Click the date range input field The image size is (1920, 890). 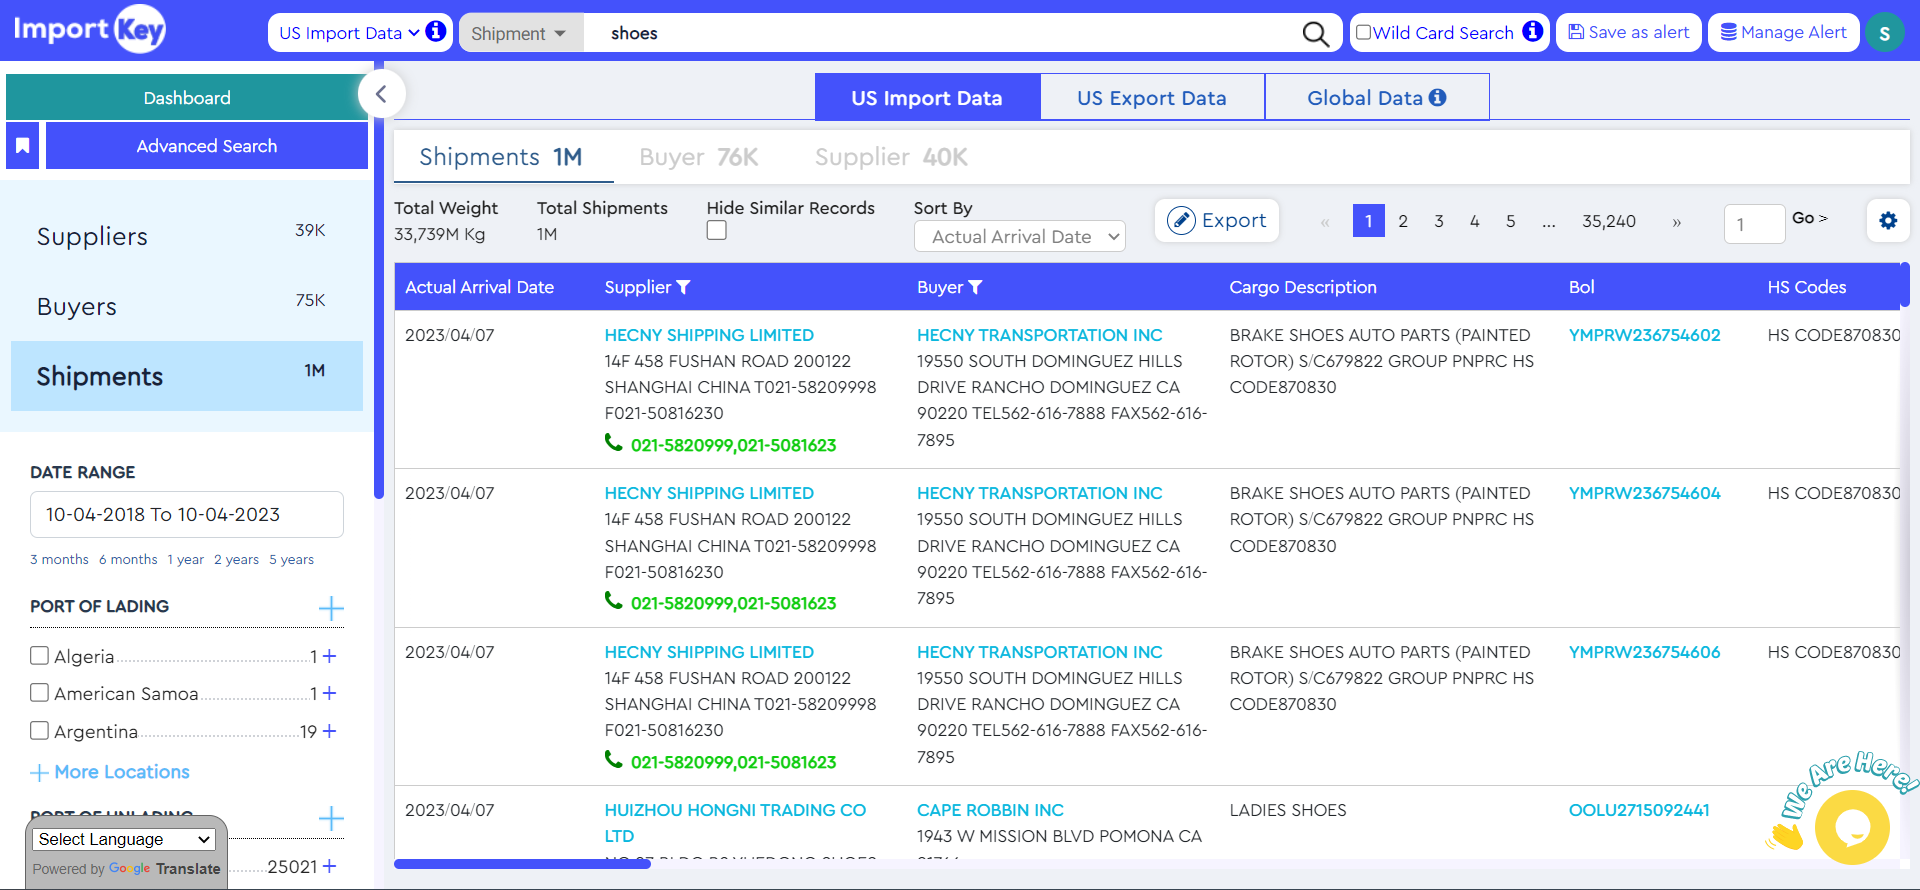click(x=187, y=515)
